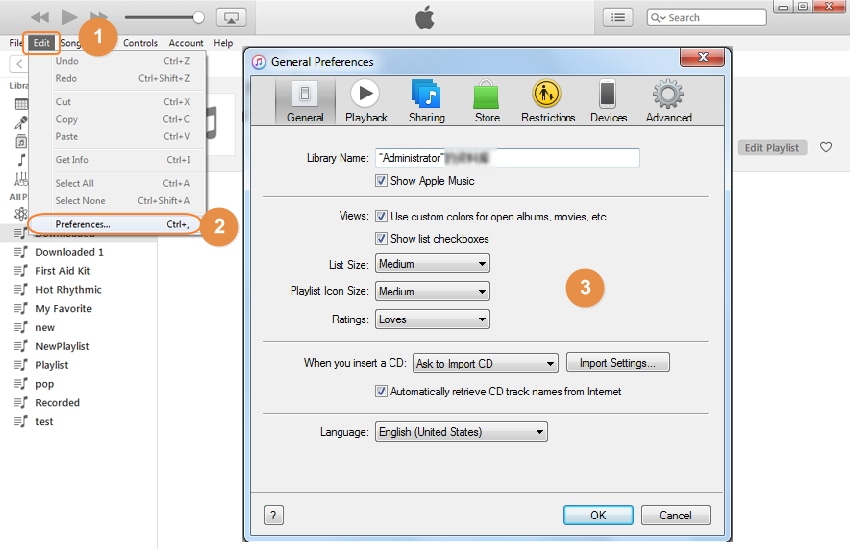This screenshot has width=850, height=549.
Task: Click the heart icon beside Edit Playlist
Action: point(826,147)
